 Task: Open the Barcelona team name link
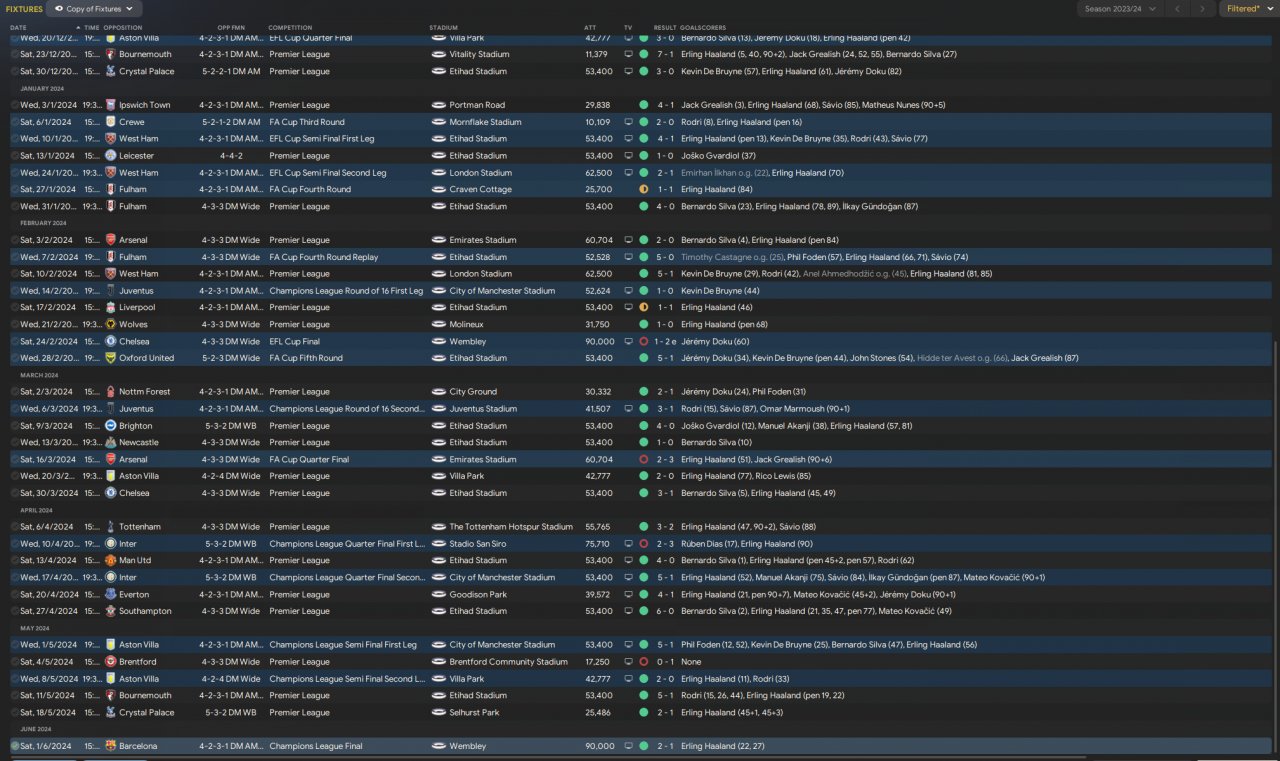pyautogui.click(x=138, y=746)
